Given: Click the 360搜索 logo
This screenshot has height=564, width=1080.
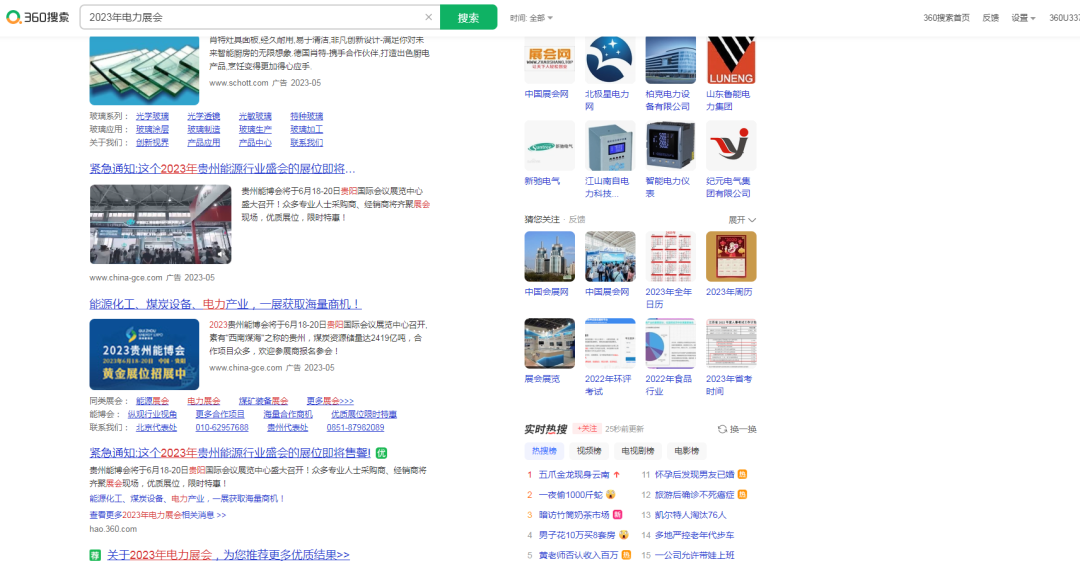Looking at the screenshot, I should point(38,17).
